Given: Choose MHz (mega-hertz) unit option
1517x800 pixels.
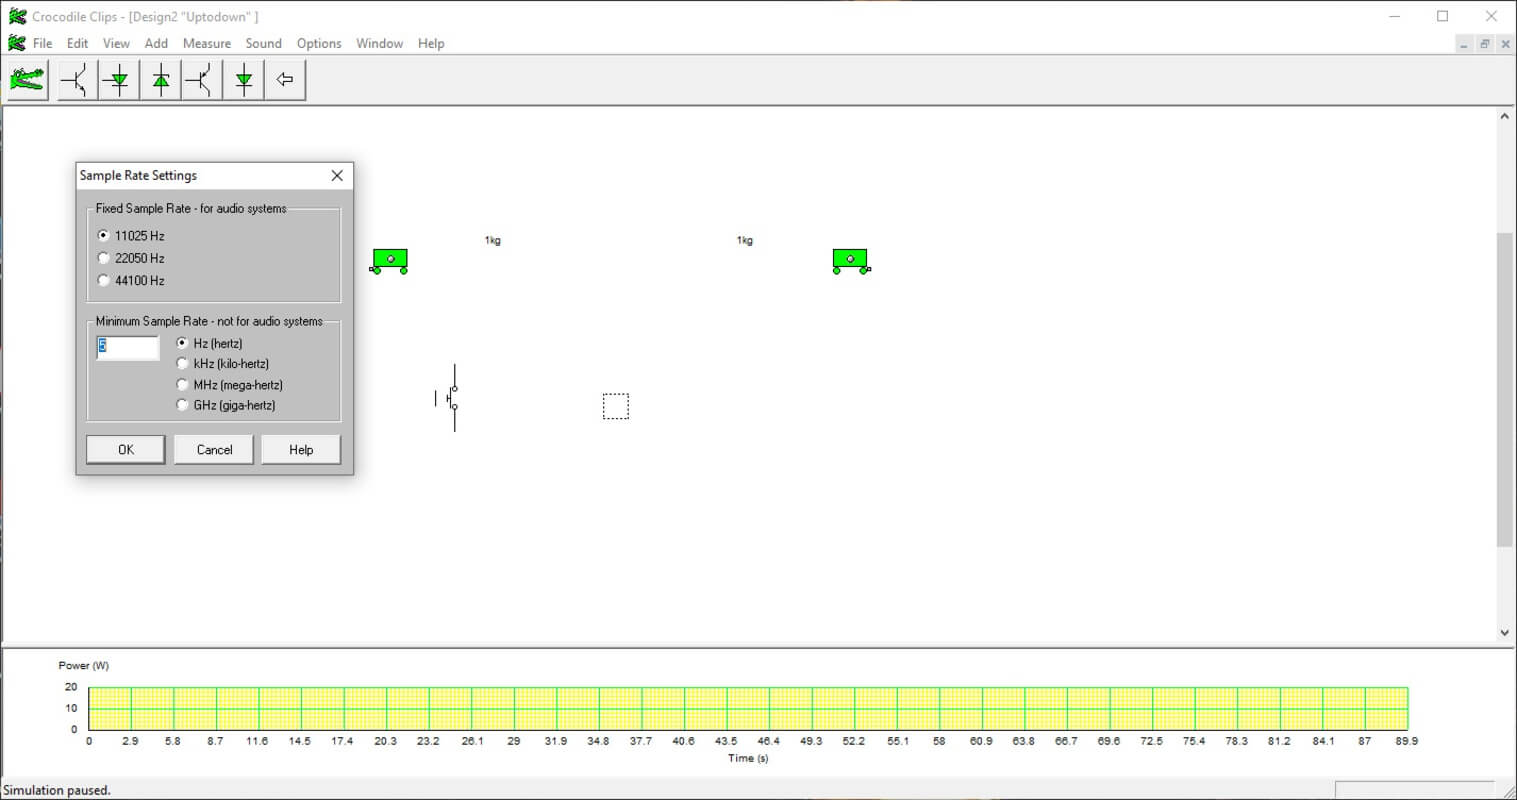Looking at the screenshot, I should point(182,385).
